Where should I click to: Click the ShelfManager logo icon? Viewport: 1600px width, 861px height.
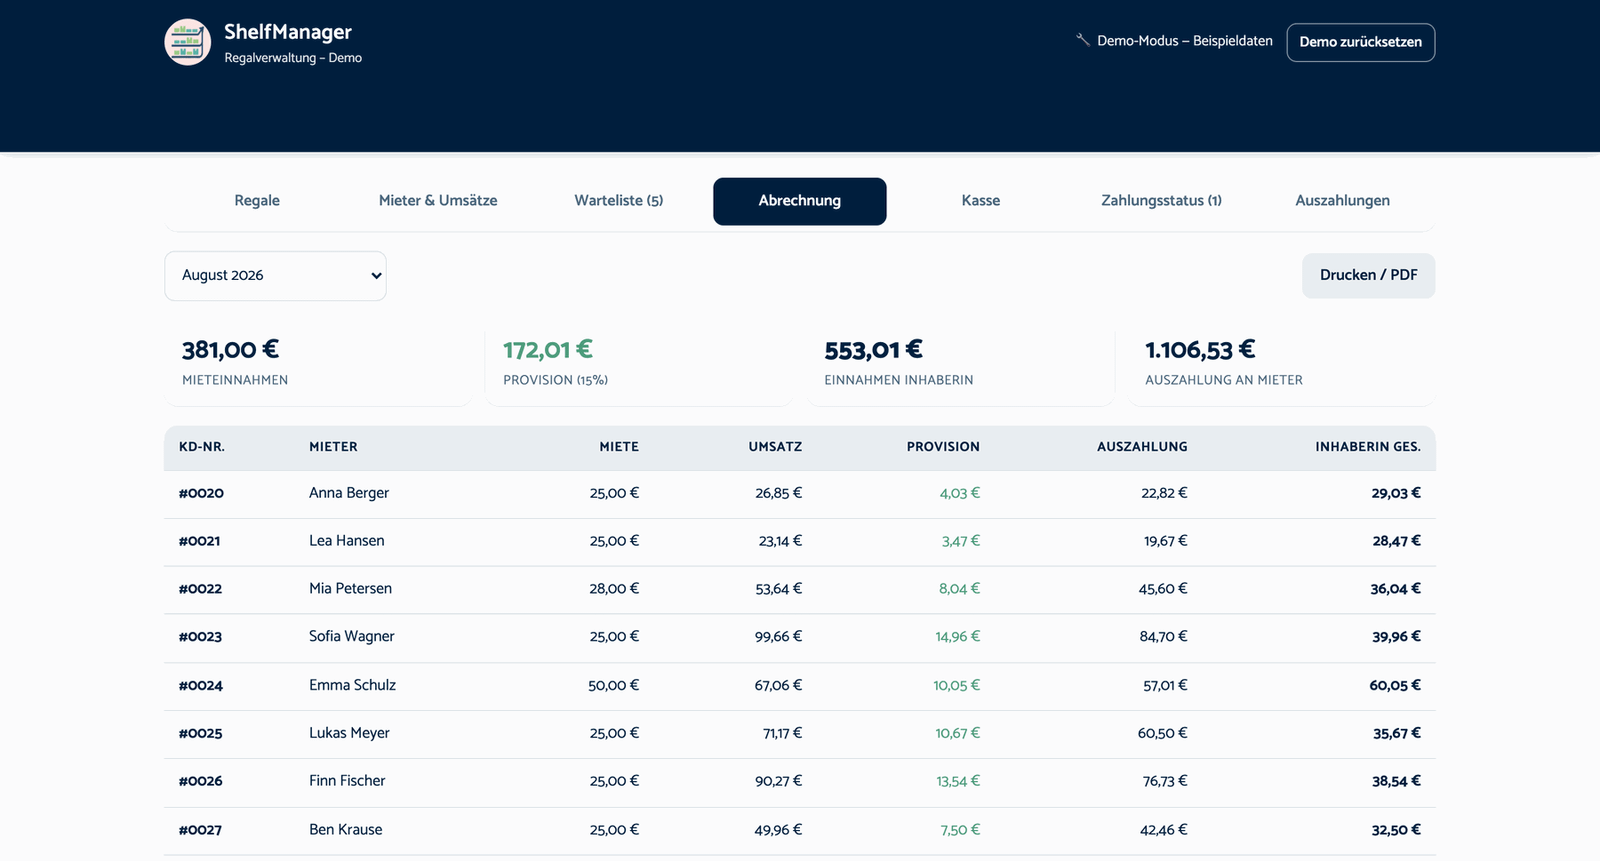click(x=188, y=42)
